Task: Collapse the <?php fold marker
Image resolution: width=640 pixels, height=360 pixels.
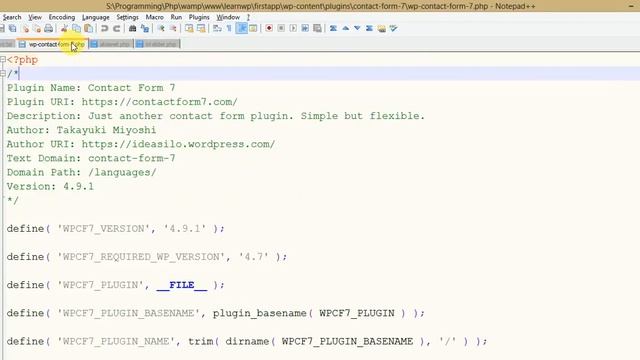Action: click(x=3, y=60)
